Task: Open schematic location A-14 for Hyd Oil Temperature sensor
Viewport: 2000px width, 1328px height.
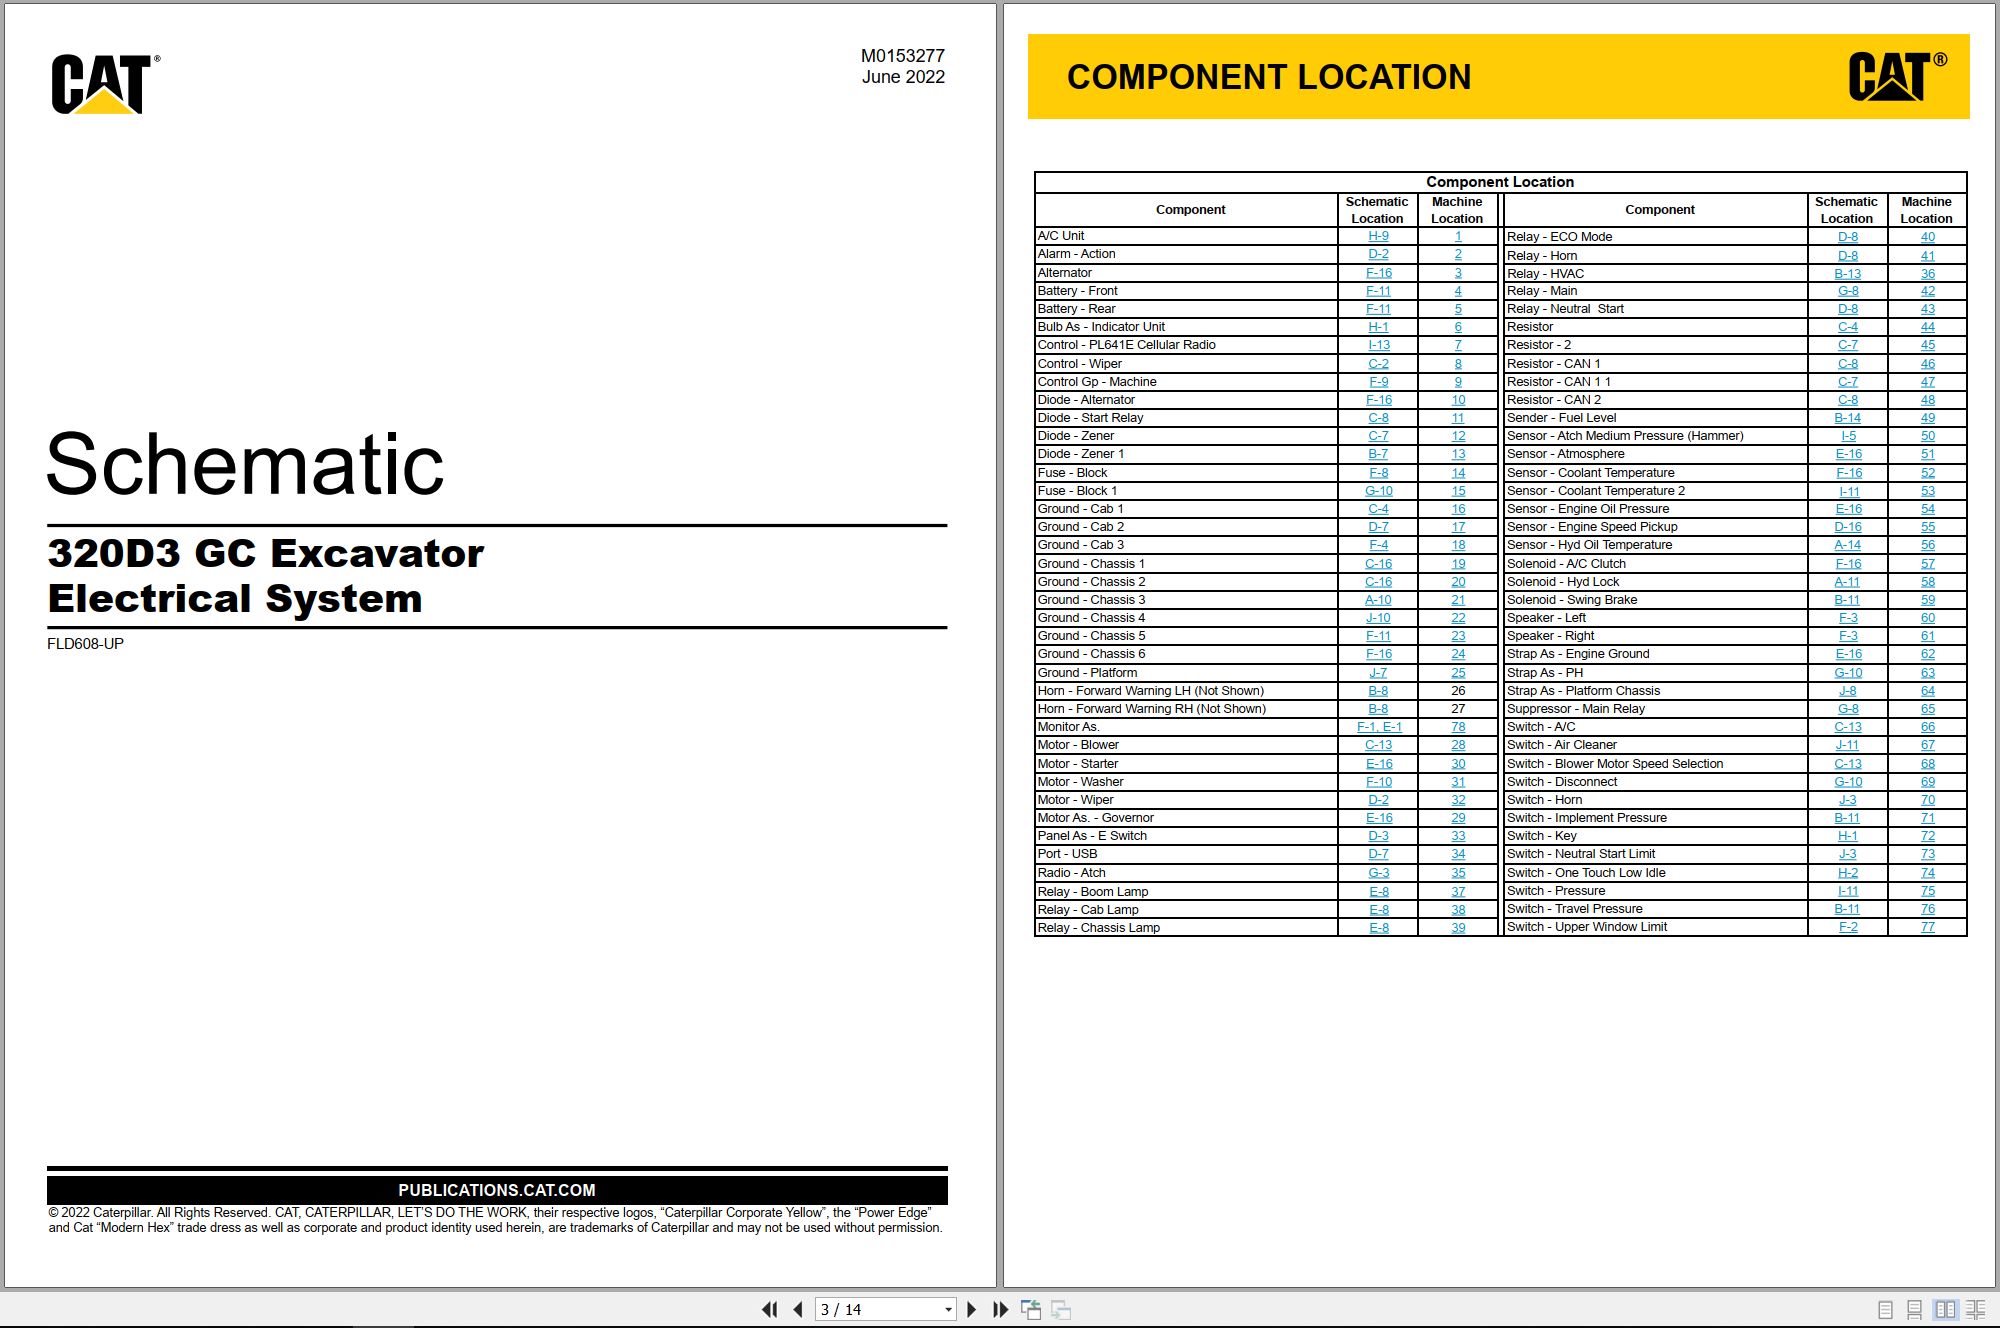Action: (x=1848, y=545)
